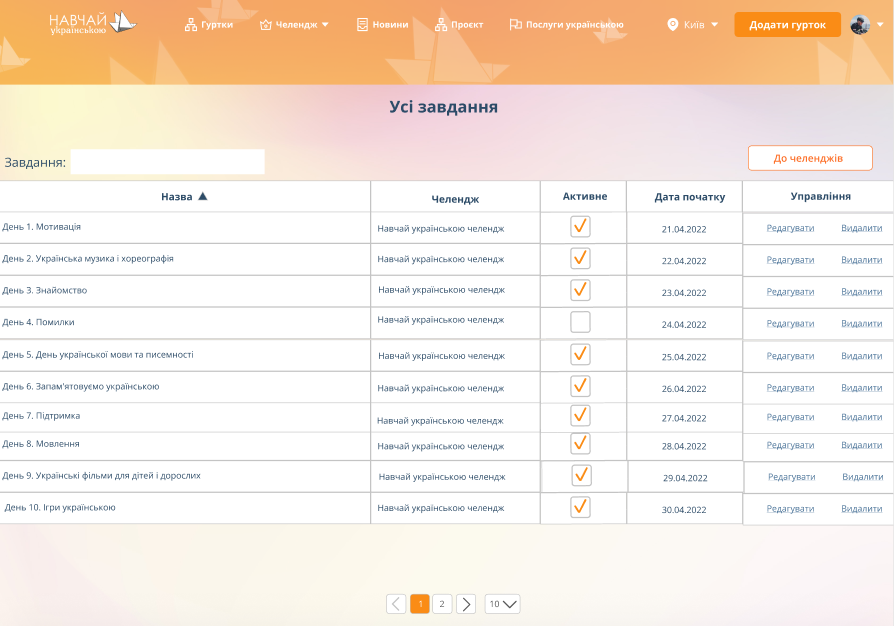The width and height of the screenshot is (894, 626).
Task: Click Редагувати for День 10. Ігри українською
Action: coord(790,509)
